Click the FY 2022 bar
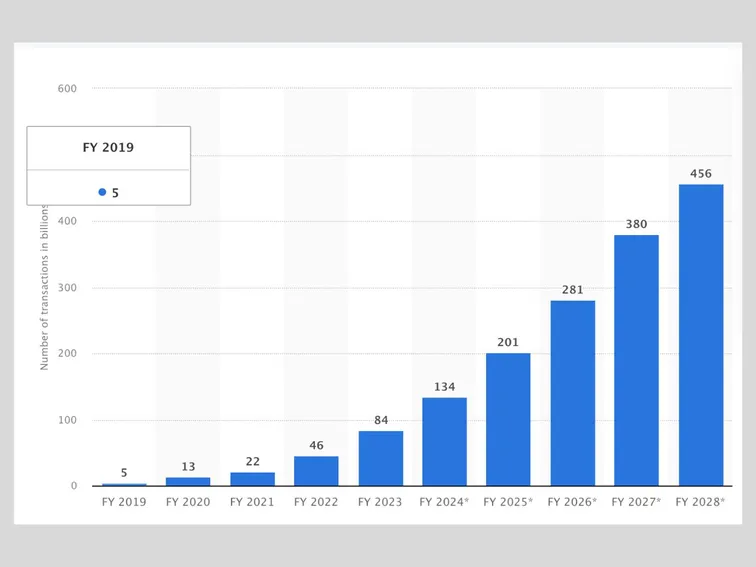The height and width of the screenshot is (567, 756). tap(316, 471)
